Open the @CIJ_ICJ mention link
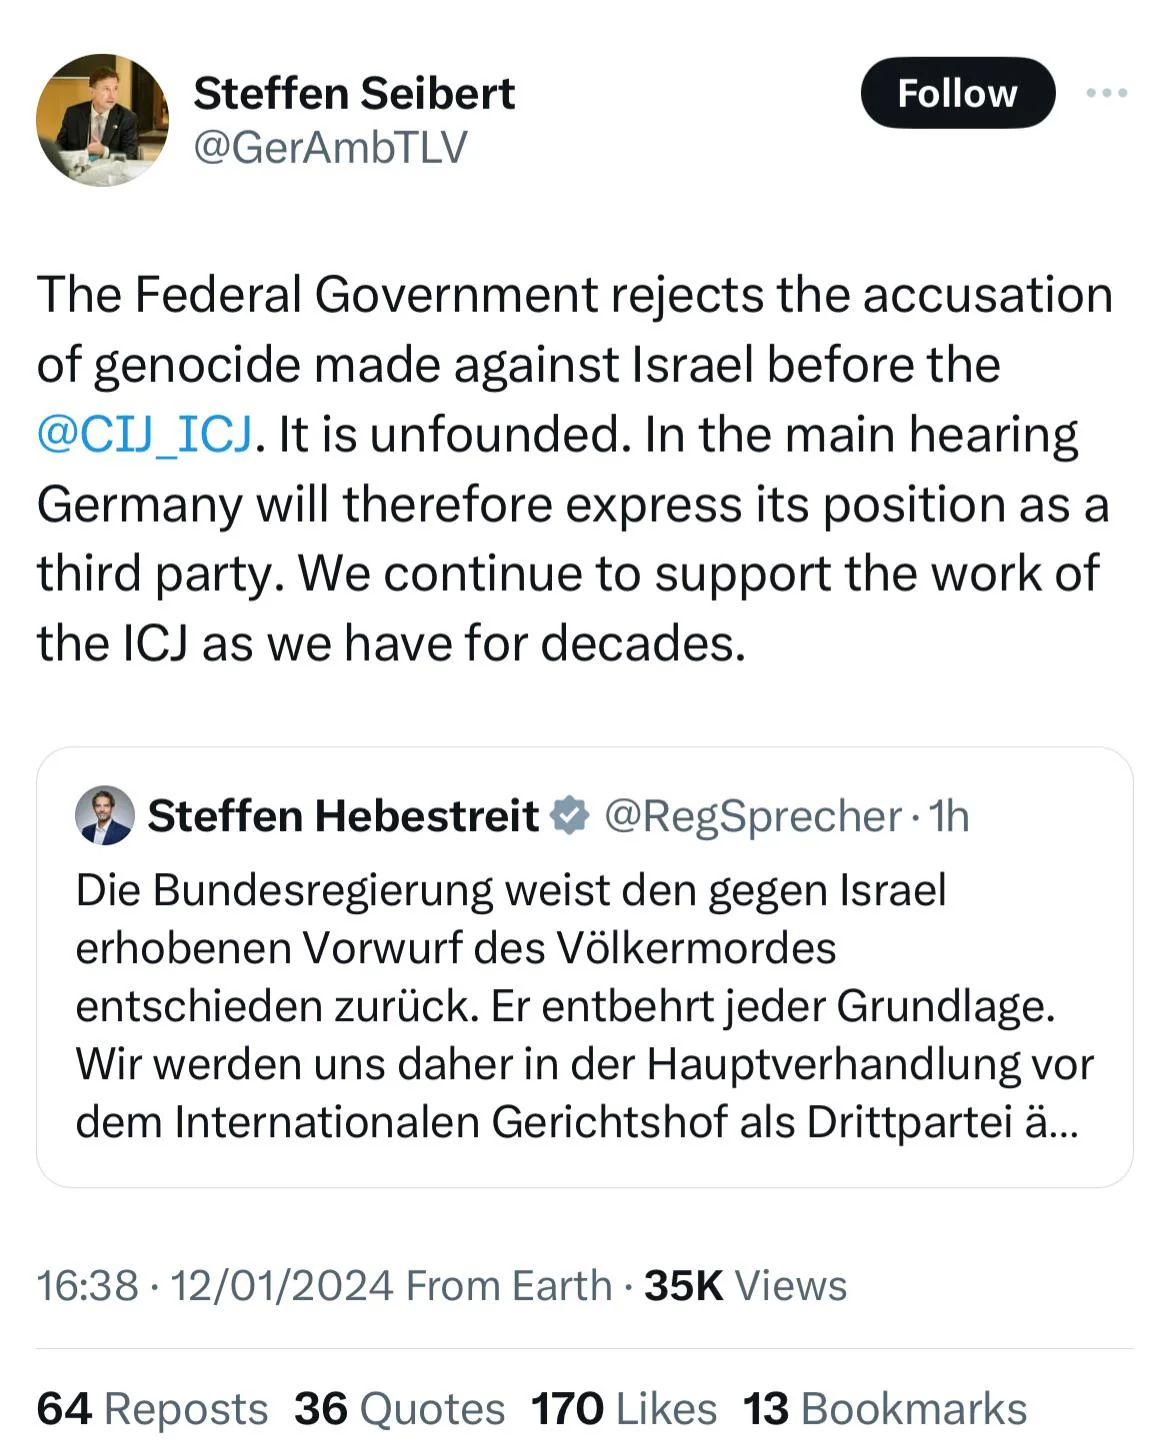The image size is (1169, 1453). click(x=145, y=435)
